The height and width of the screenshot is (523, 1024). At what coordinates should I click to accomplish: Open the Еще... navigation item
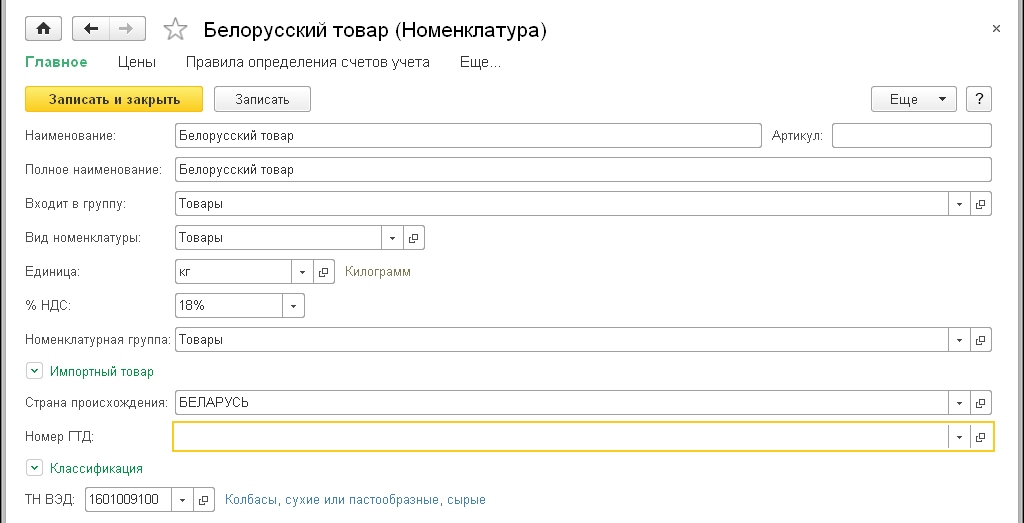point(480,63)
